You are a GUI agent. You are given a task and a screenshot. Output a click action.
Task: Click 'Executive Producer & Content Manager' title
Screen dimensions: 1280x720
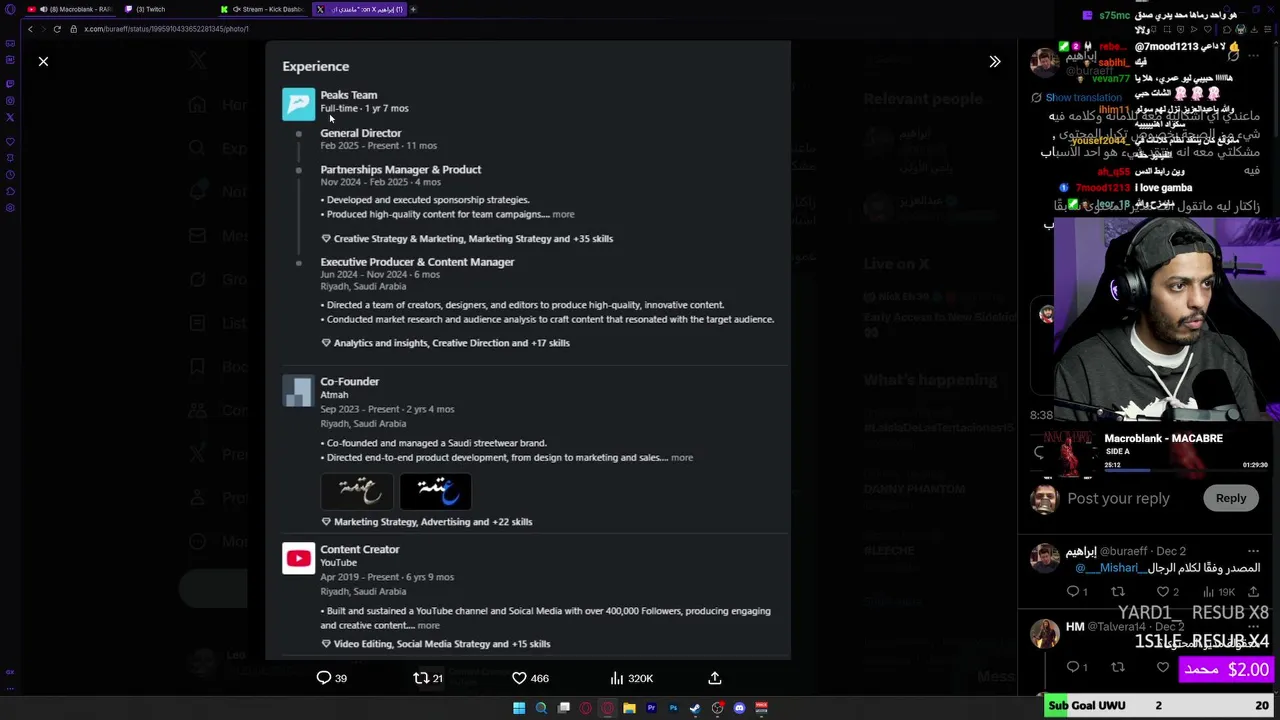click(417, 262)
